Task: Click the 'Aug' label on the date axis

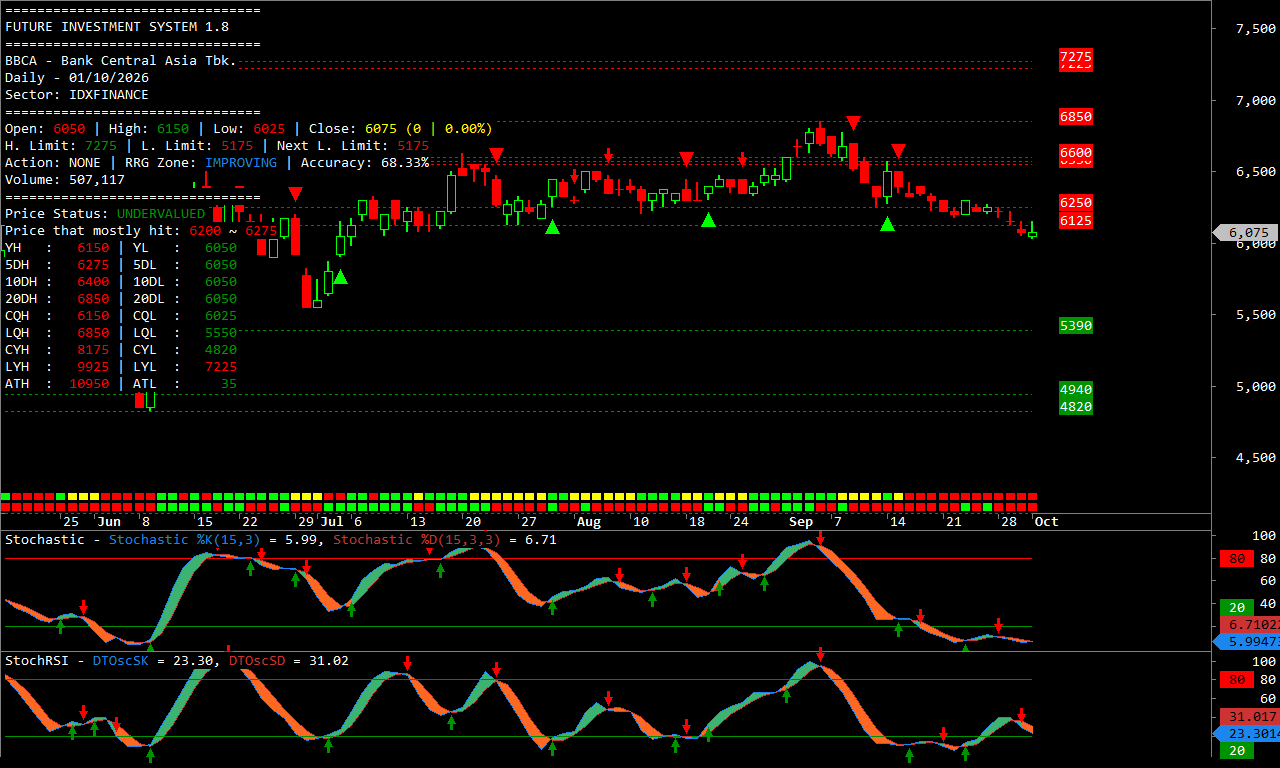Action: click(589, 522)
